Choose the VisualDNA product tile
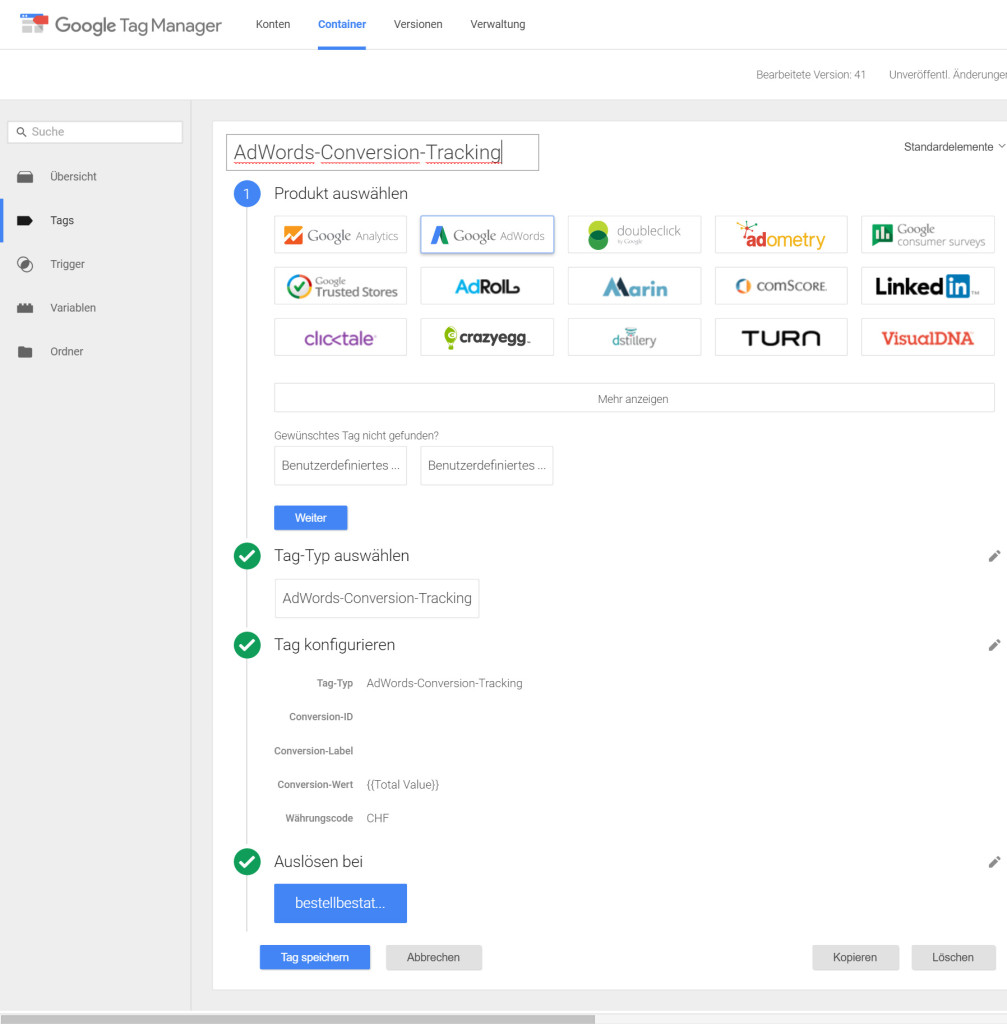This screenshot has height=1024, width=1007. [928, 337]
